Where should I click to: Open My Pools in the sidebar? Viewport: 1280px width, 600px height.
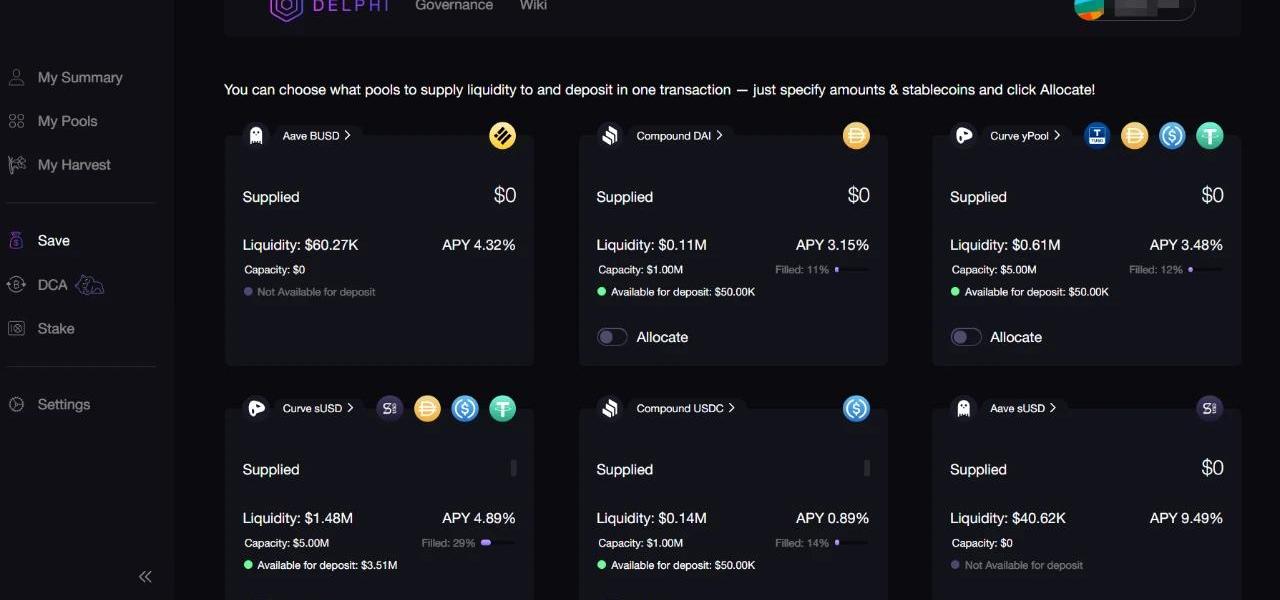[67, 121]
